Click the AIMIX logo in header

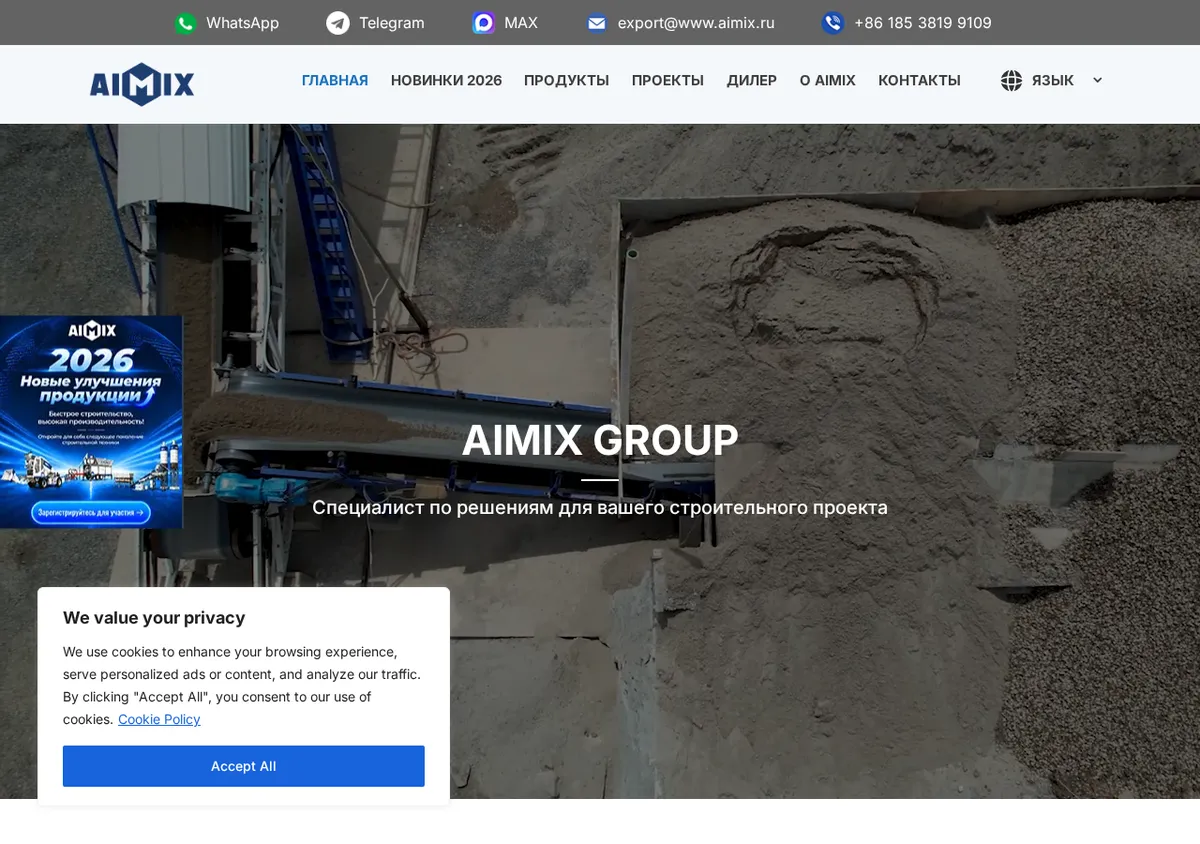[x=142, y=84]
